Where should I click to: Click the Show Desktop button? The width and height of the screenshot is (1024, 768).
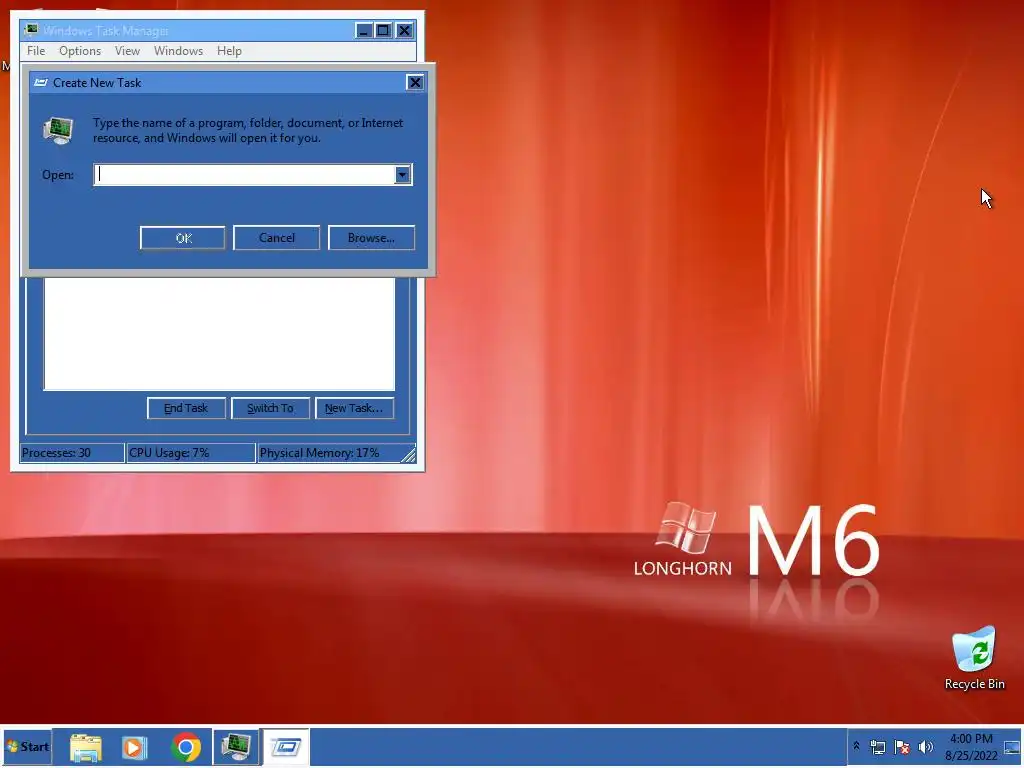(x=1012, y=747)
